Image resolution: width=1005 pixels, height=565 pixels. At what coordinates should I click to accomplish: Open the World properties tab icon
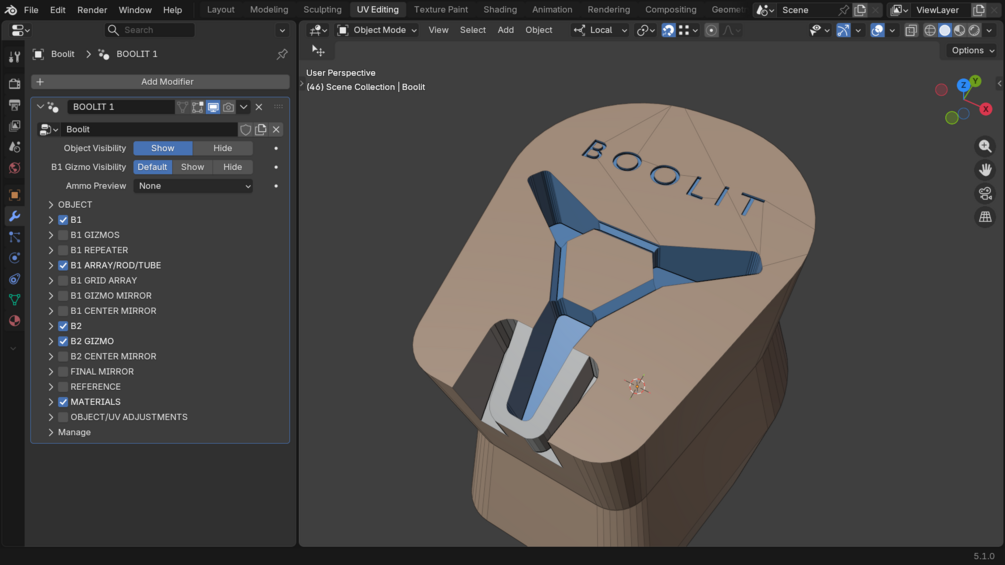tap(14, 168)
